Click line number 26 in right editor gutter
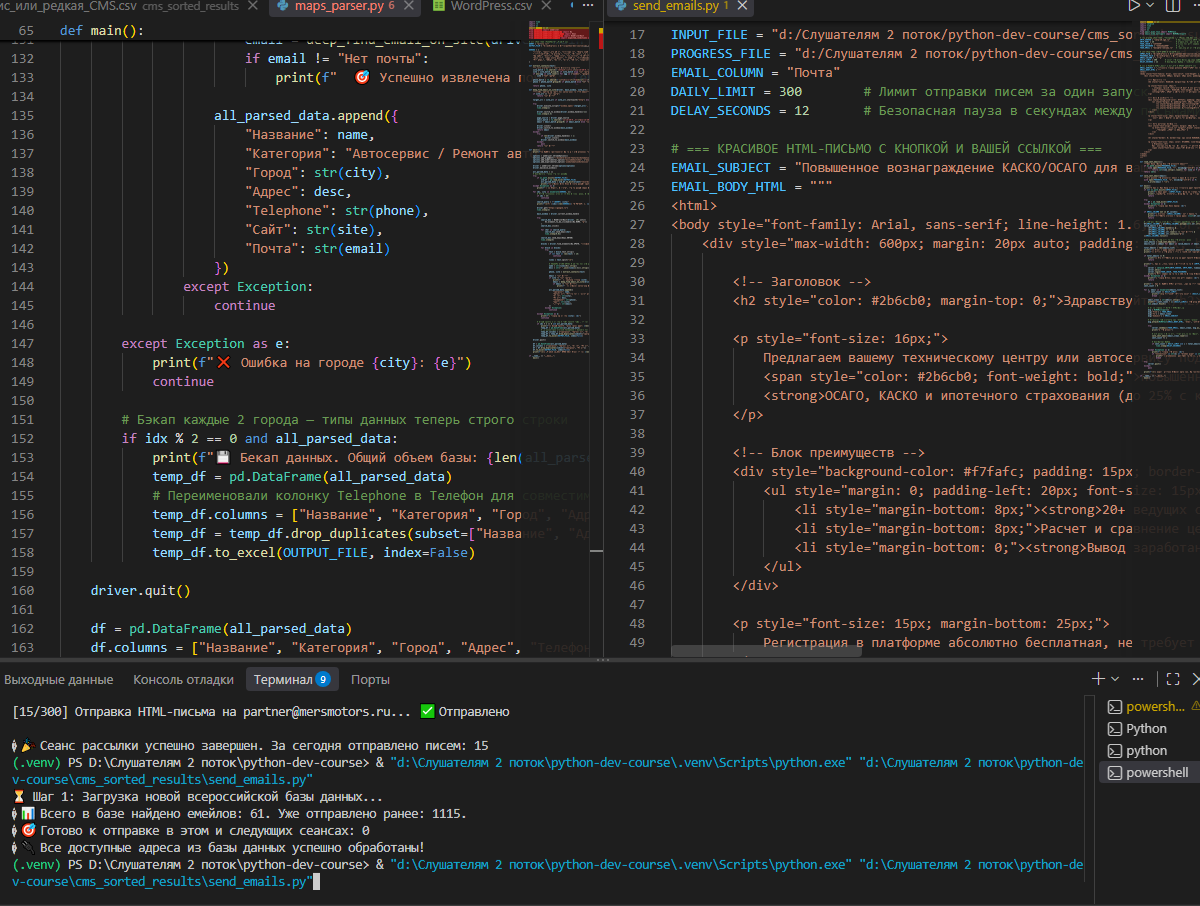 pyautogui.click(x=636, y=206)
